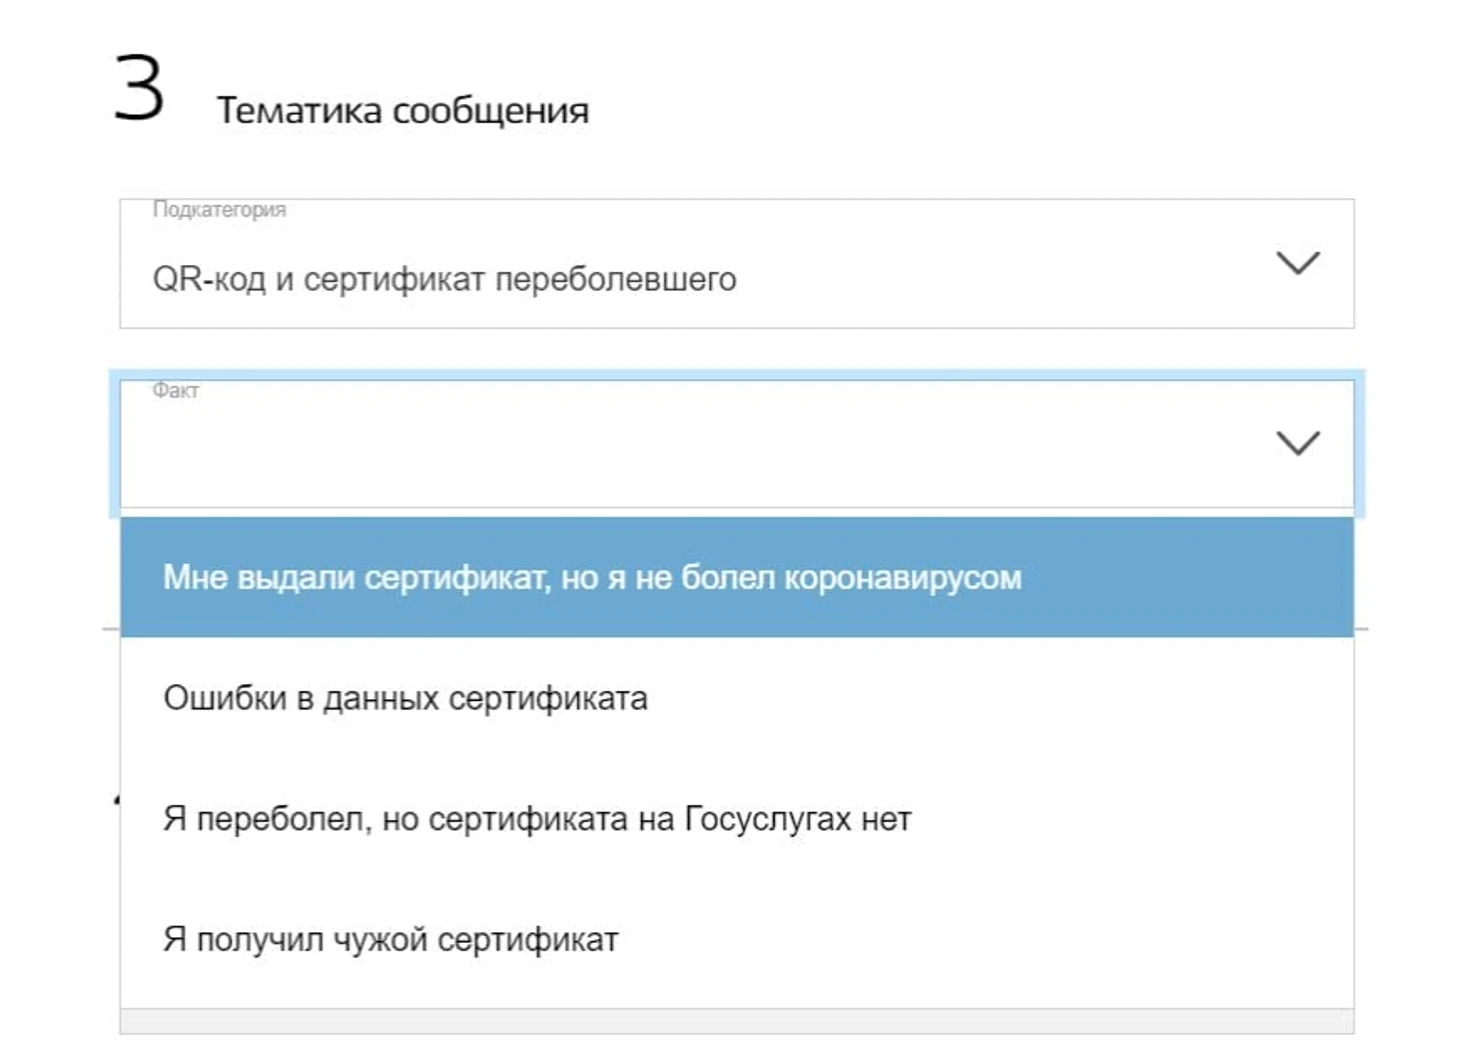Click the "QR-код и сертификат переболевшего" value
This screenshot has height=1059, width=1460.
[444, 279]
